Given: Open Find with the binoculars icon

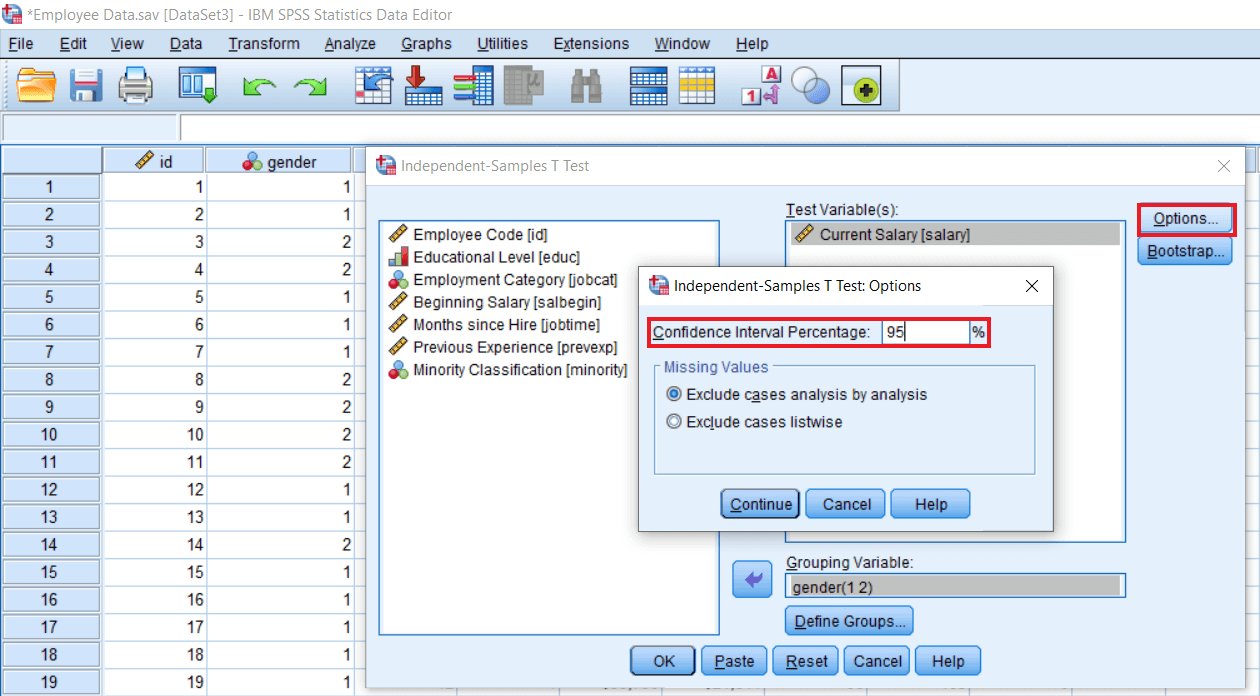Looking at the screenshot, I should point(587,87).
